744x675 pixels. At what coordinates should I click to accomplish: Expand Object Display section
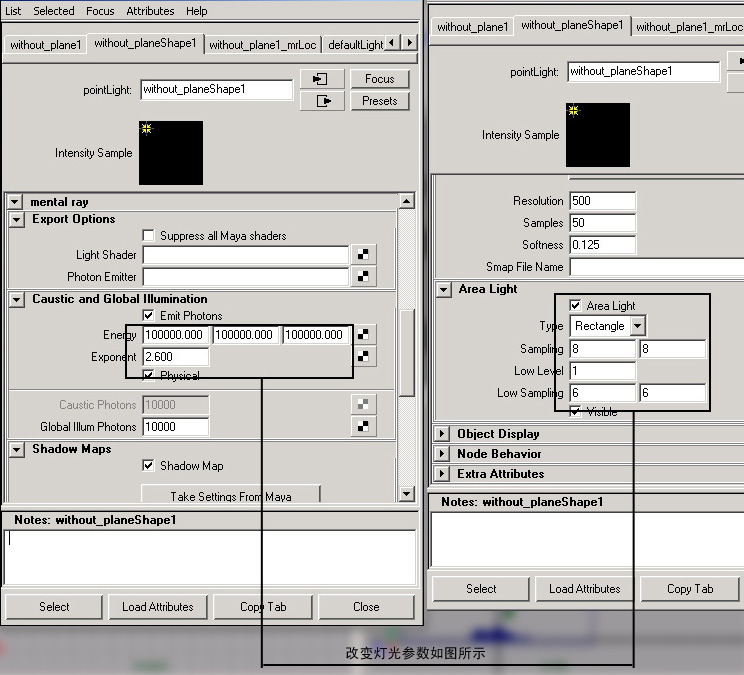click(x=442, y=434)
